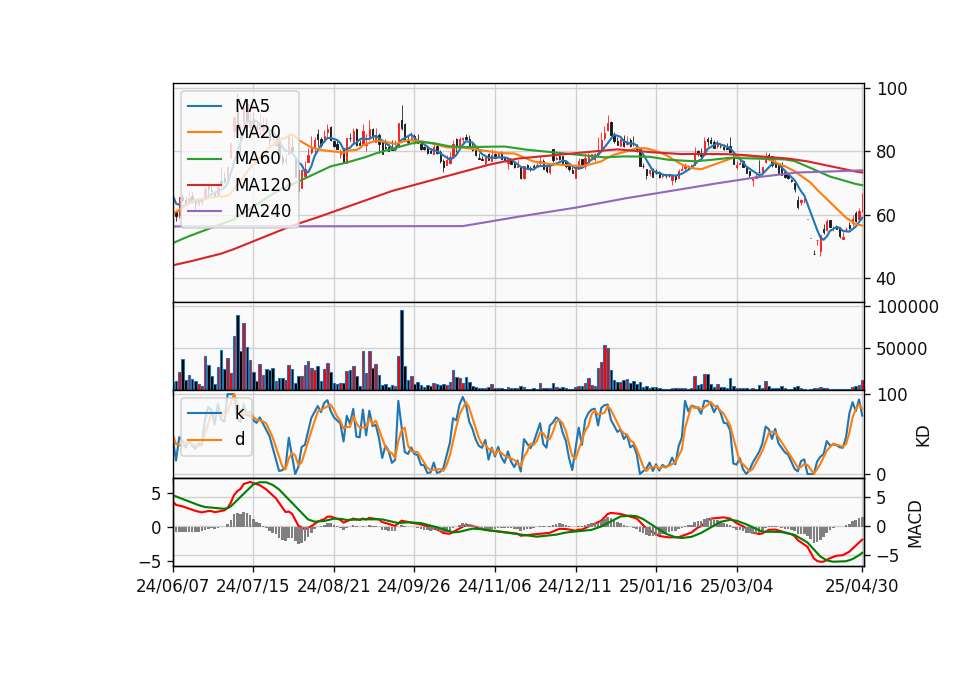Screen dimensions: 960x690
Task: Click the MA5 legend label
Action: (x=252, y=106)
